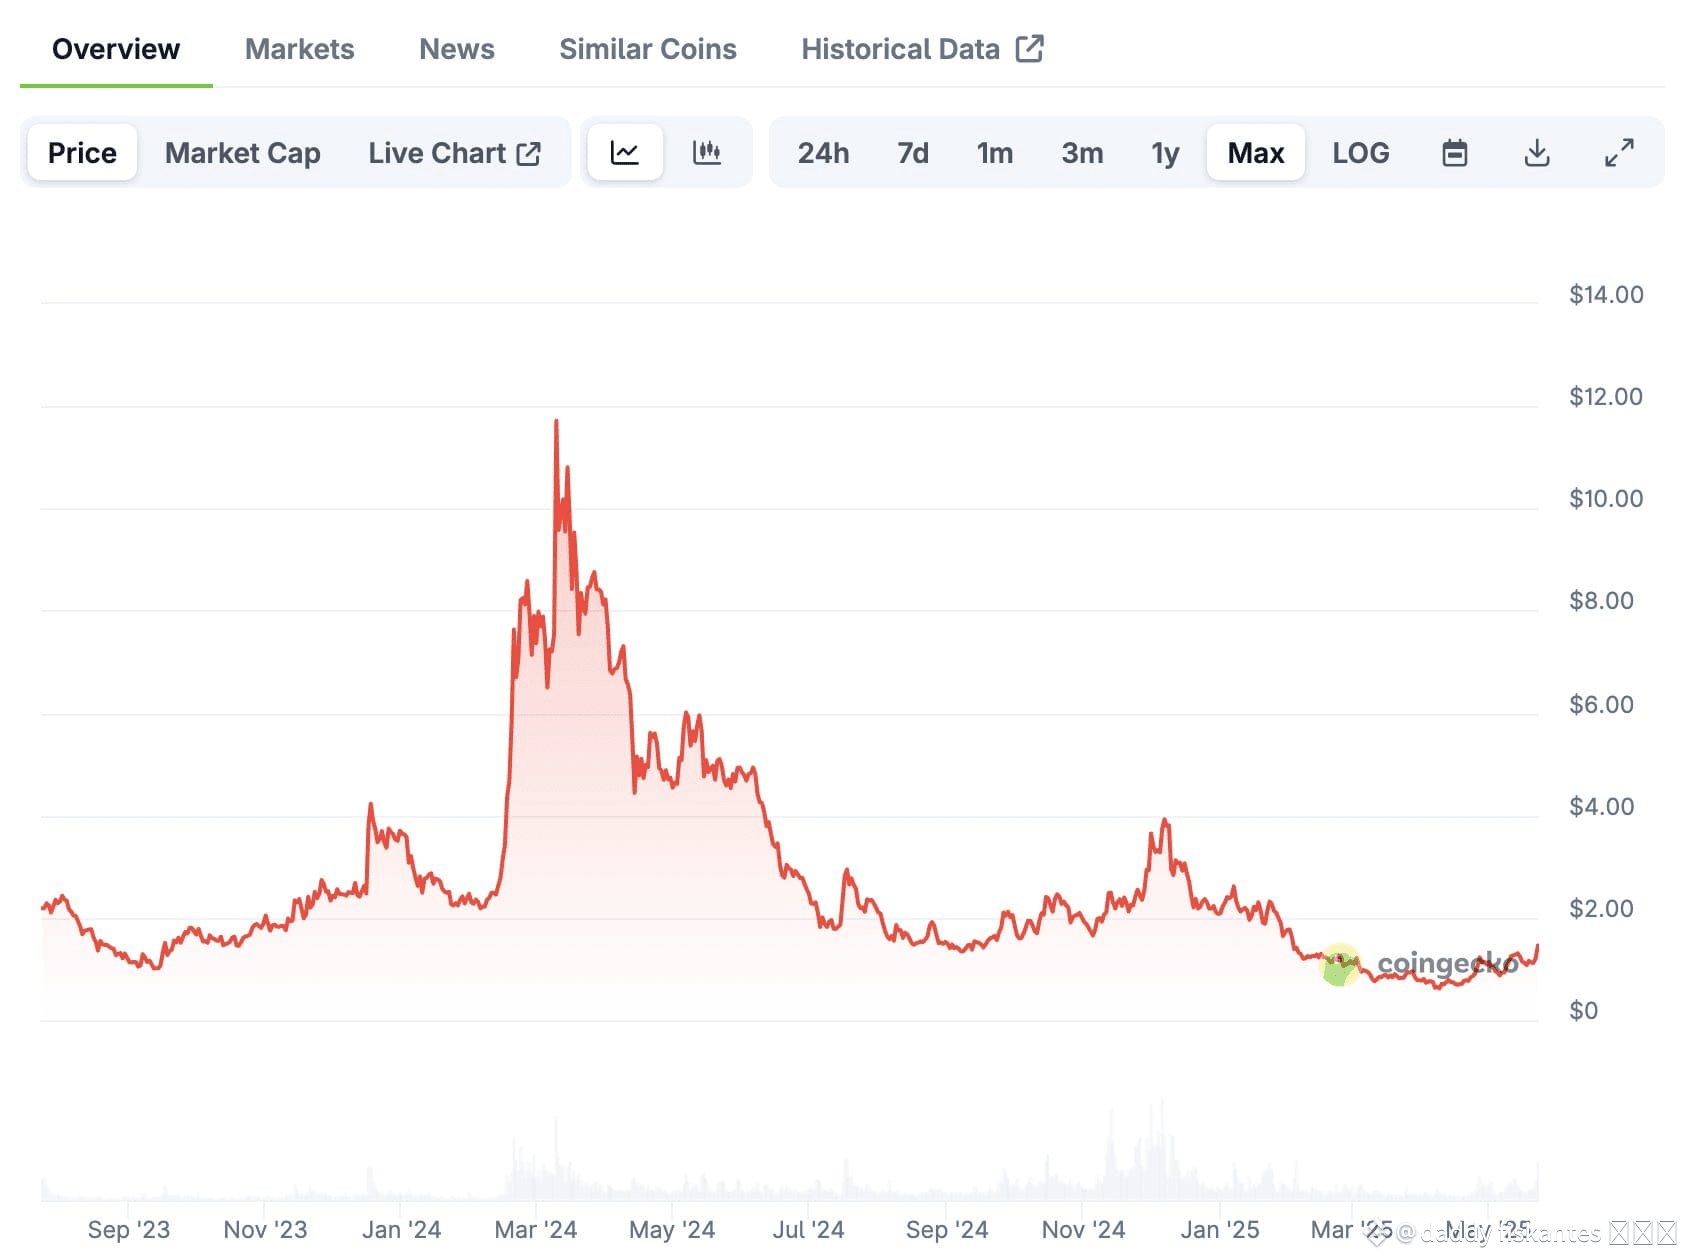Open Historical Data in new page
1686x1258 pixels.
tap(922, 49)
